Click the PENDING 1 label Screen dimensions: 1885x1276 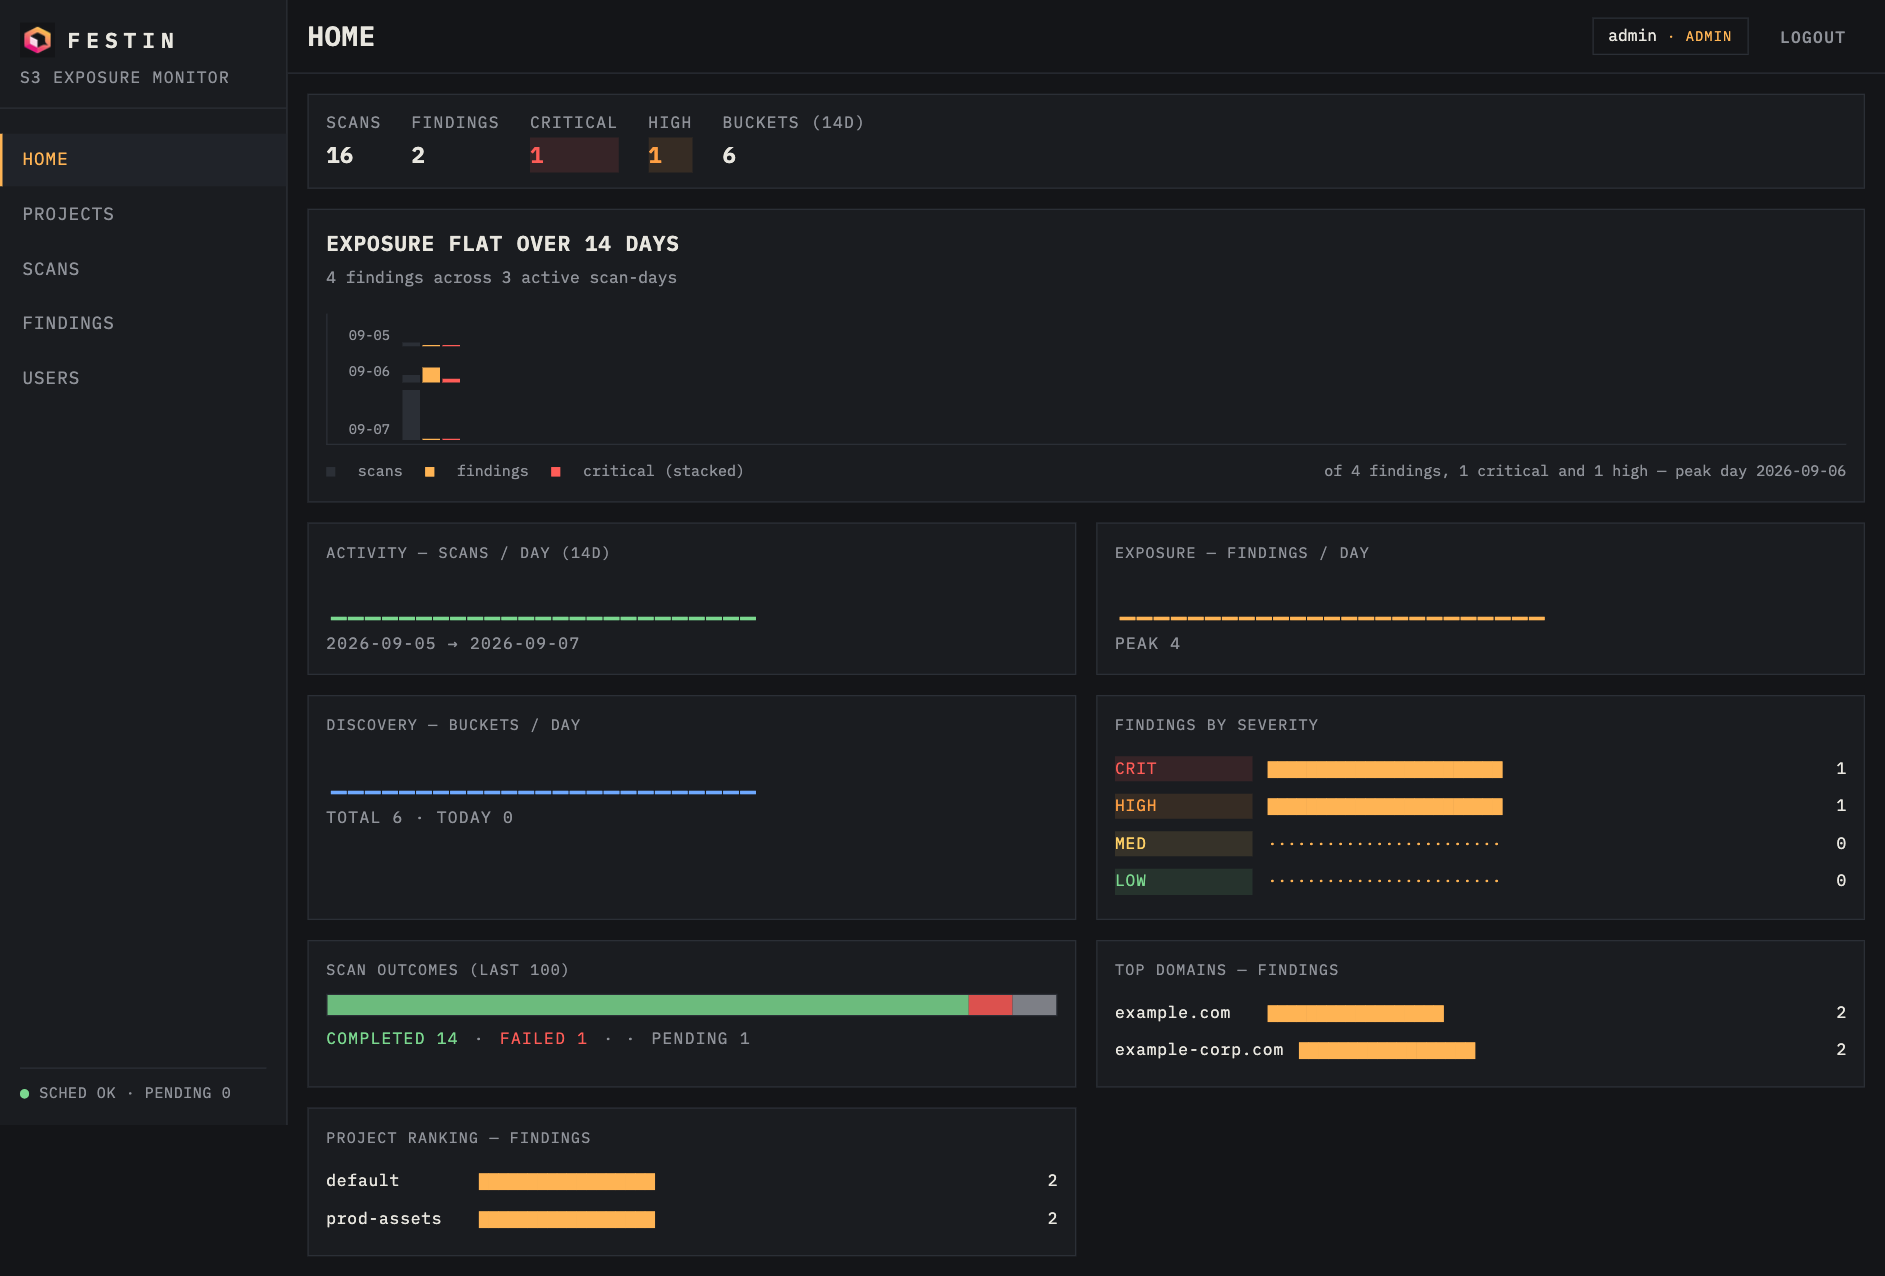[x=700, y=1039]
